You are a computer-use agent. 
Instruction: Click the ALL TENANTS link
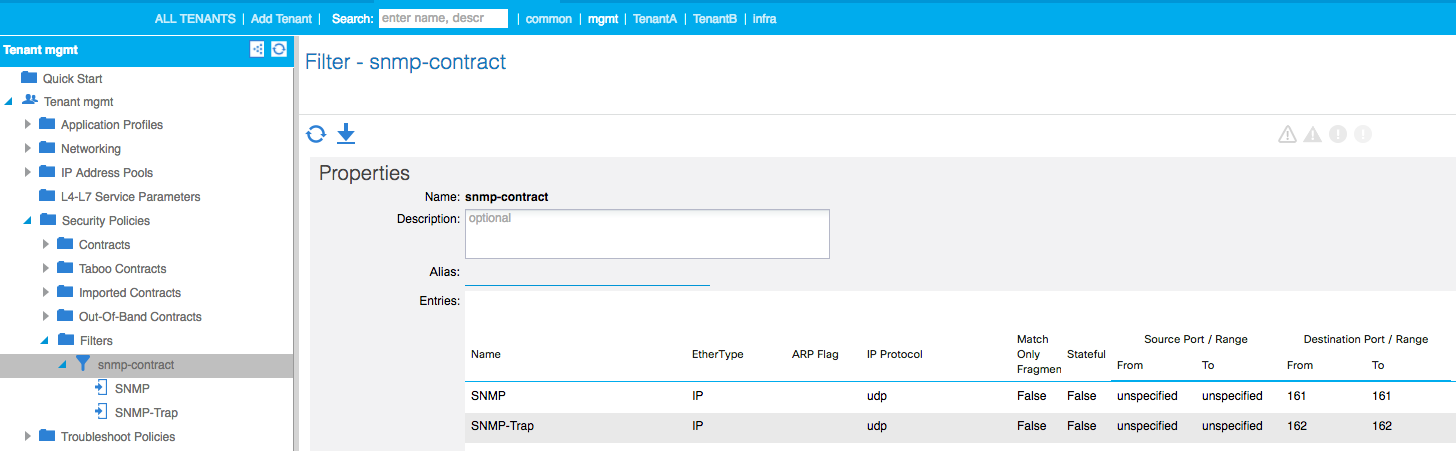195,19
